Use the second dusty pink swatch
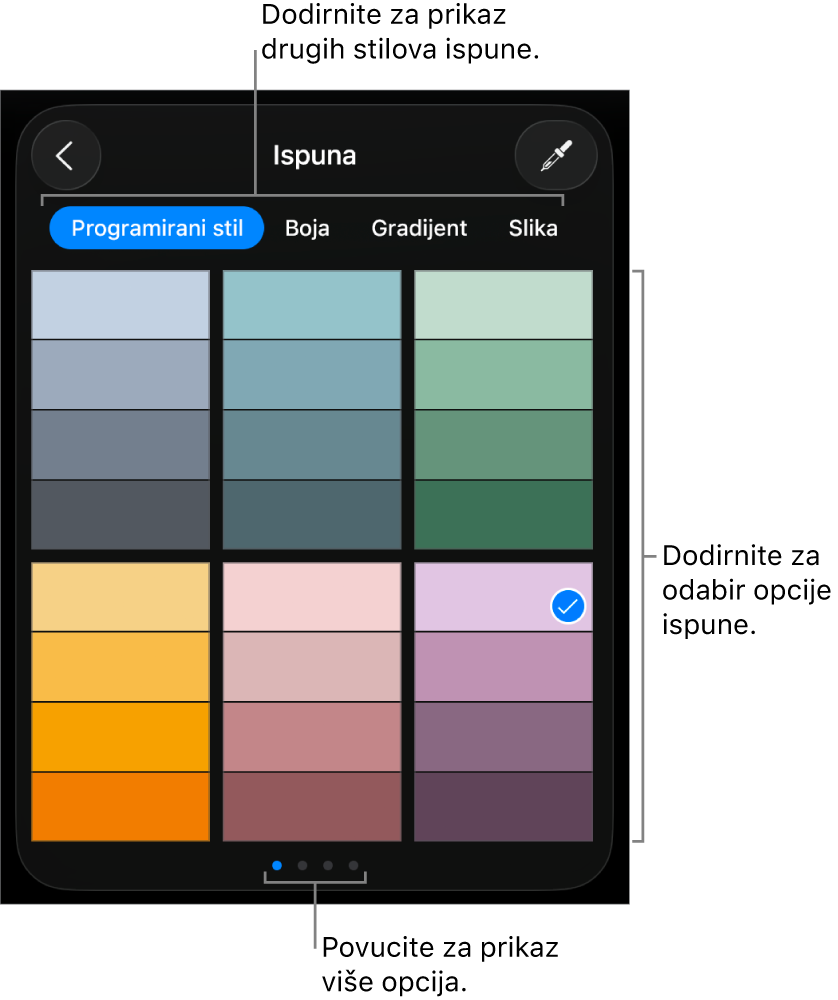838x1000 pixels. click(x=312, y=667)
